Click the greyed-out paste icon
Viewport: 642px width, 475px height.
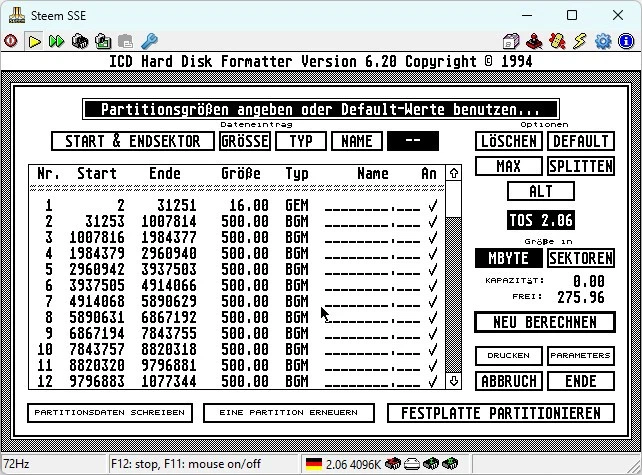[x=125, y=41]
